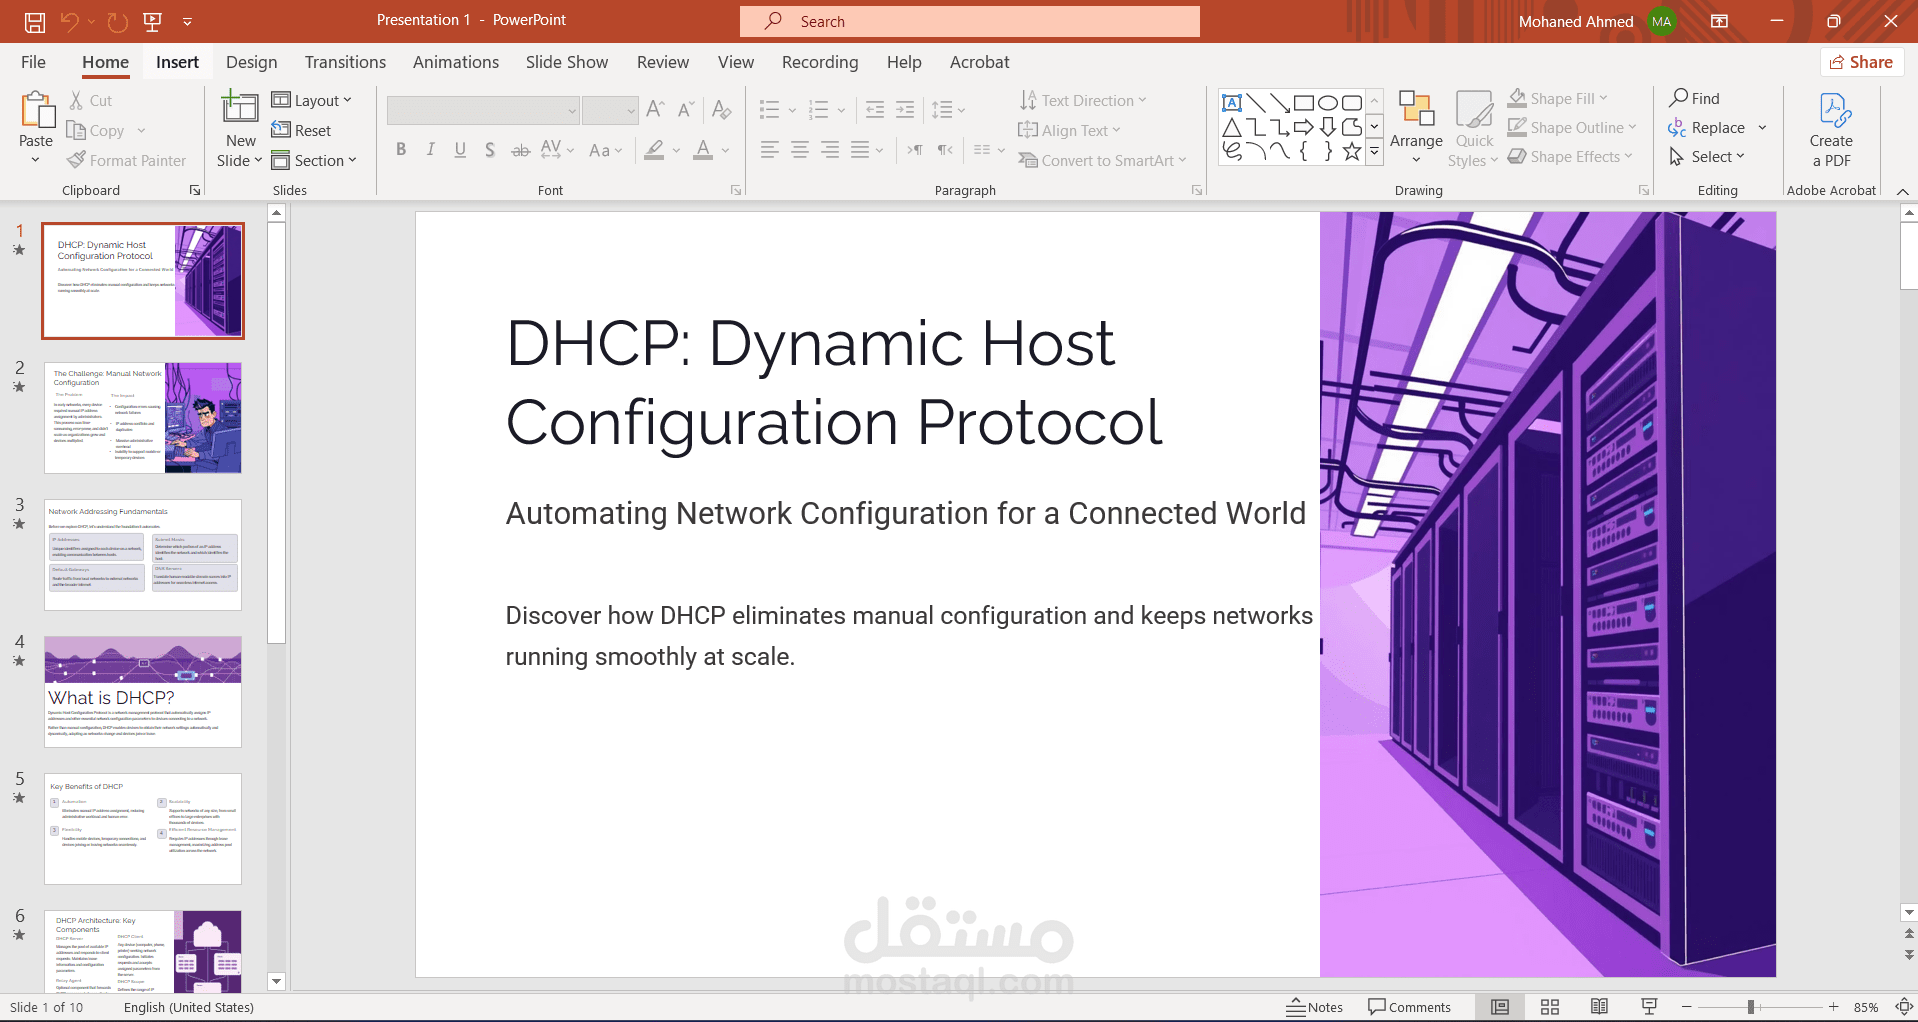Click the Save icon in title bar
The width and height of the screenshot is (1918, 1022).
[x=35, y=21]
